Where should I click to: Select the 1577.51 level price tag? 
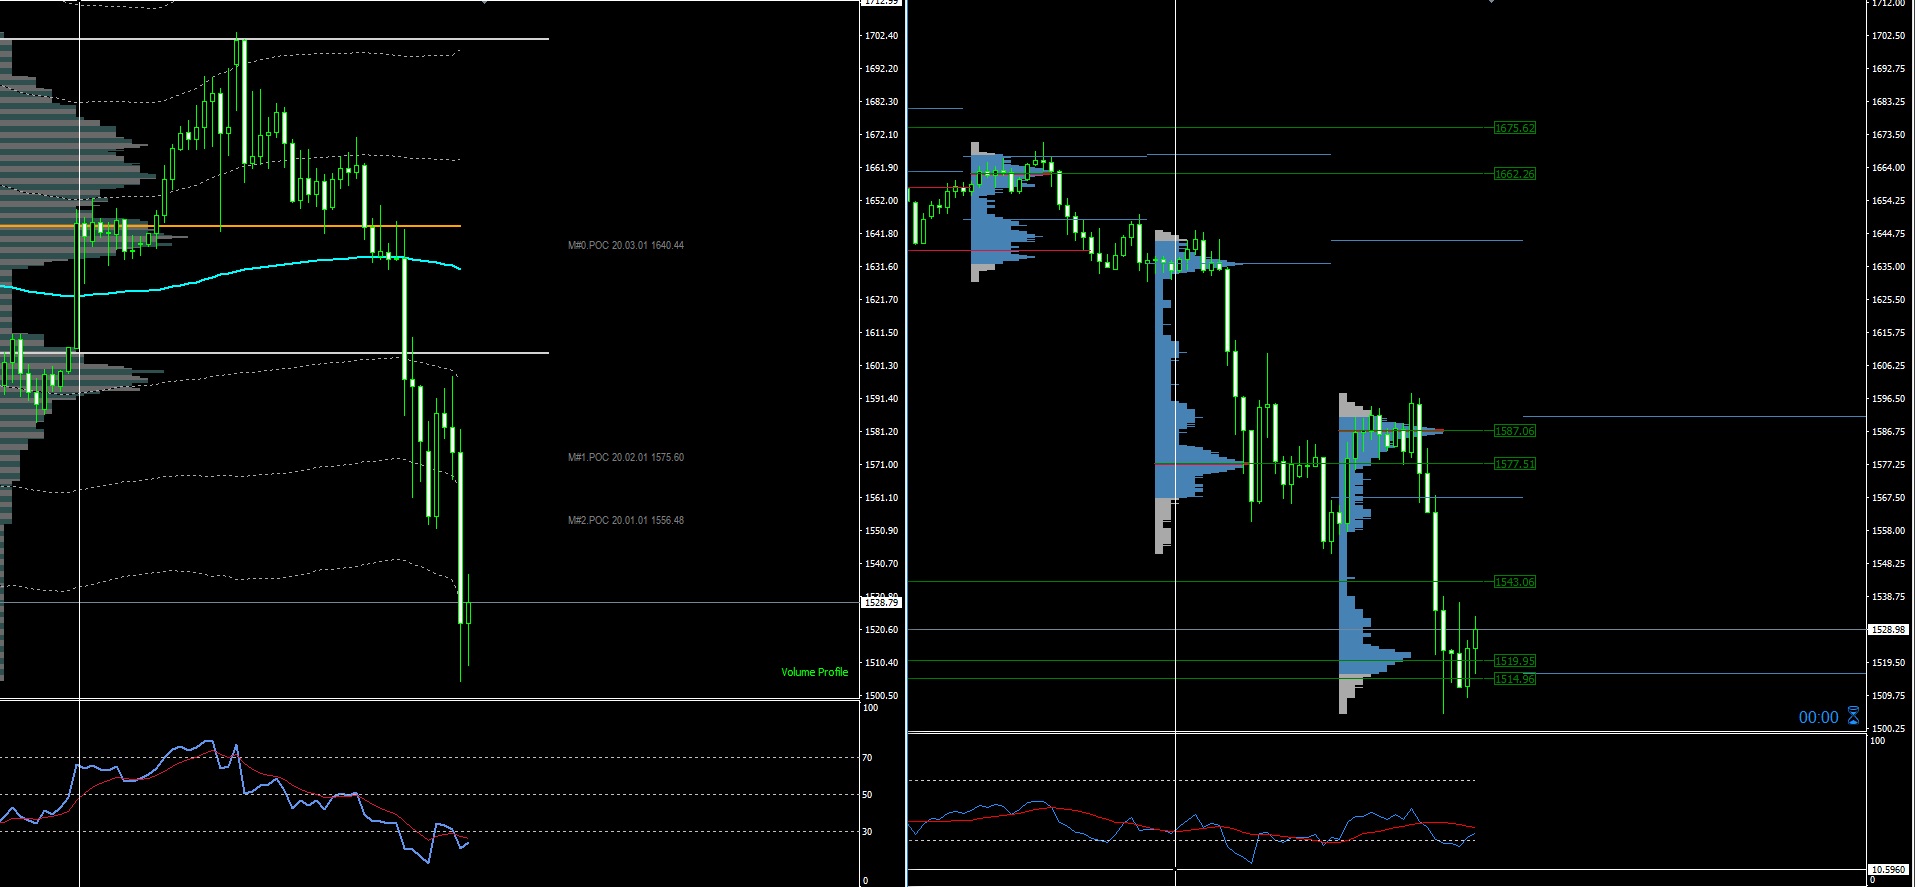pyautogui.click(x=1514, y=464)
